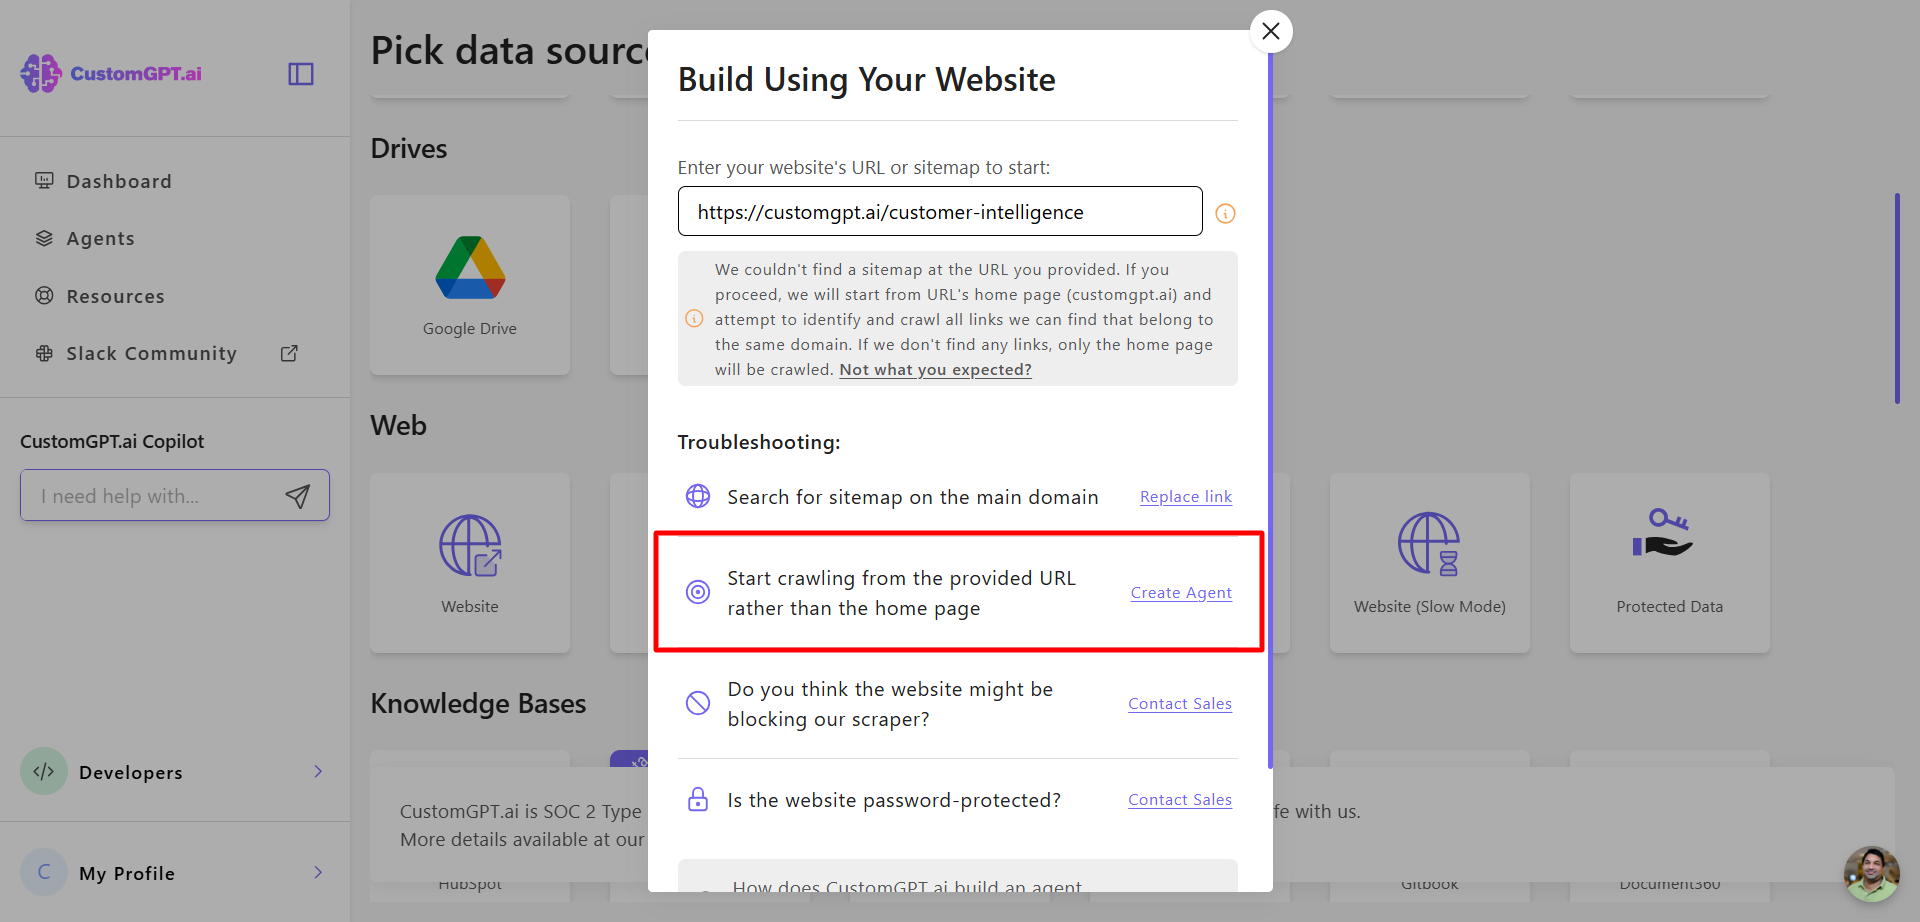
Task: Open the chat support avatar widget
Action: click(x=1871, y=873)
